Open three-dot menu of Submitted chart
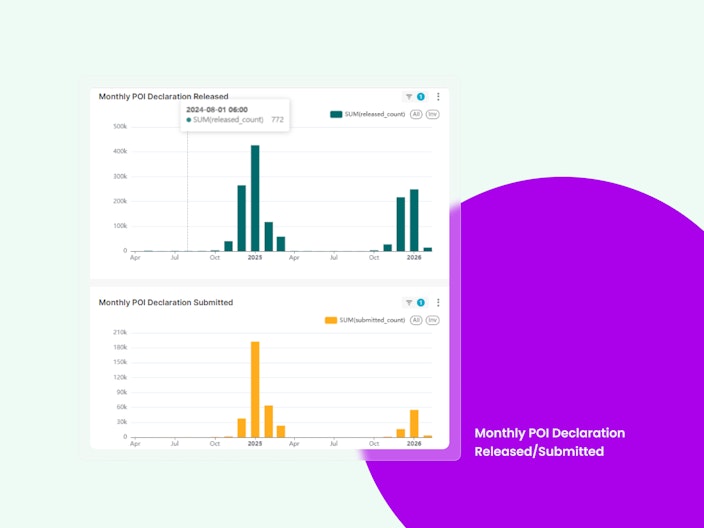 pyautogui.click(x=438, y=303)
